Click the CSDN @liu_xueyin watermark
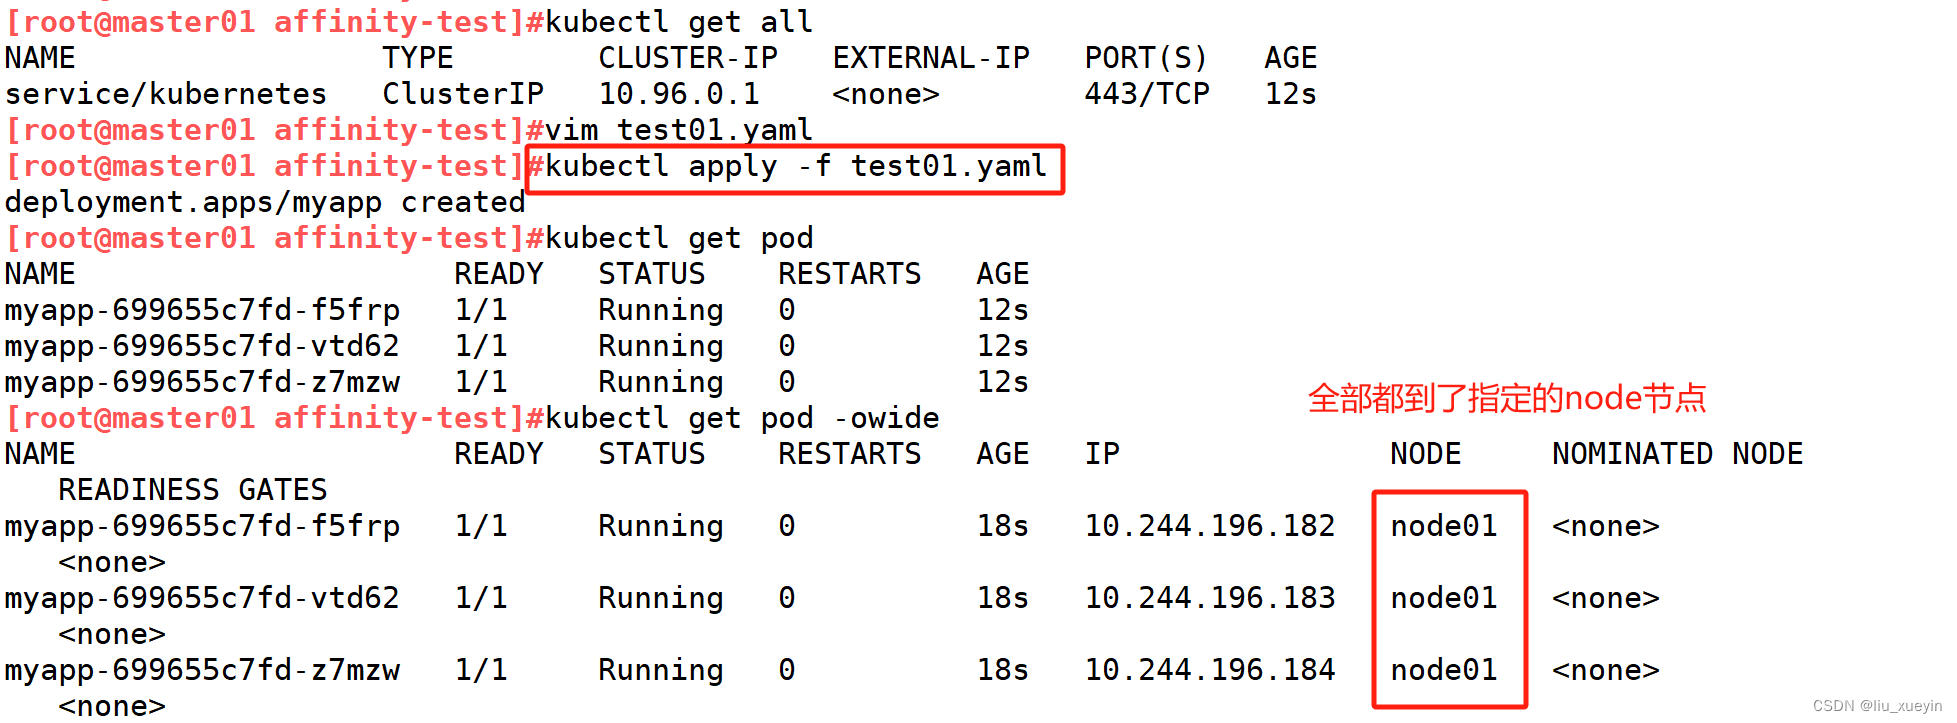 [1876, 706]
